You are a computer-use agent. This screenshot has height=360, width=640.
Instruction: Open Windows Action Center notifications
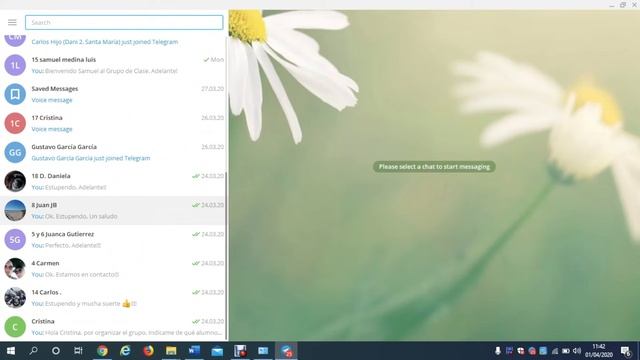coord(626,351)
